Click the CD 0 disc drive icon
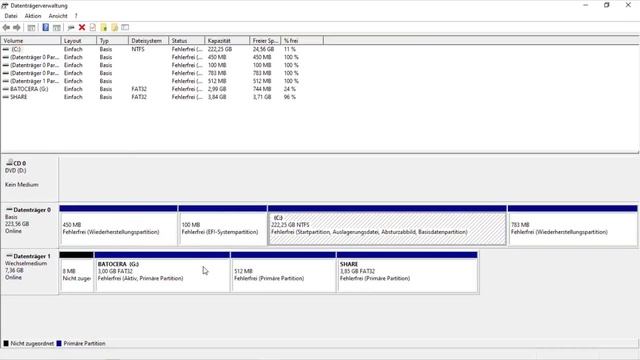Screen dimensions: 640x360 point(9,162)
